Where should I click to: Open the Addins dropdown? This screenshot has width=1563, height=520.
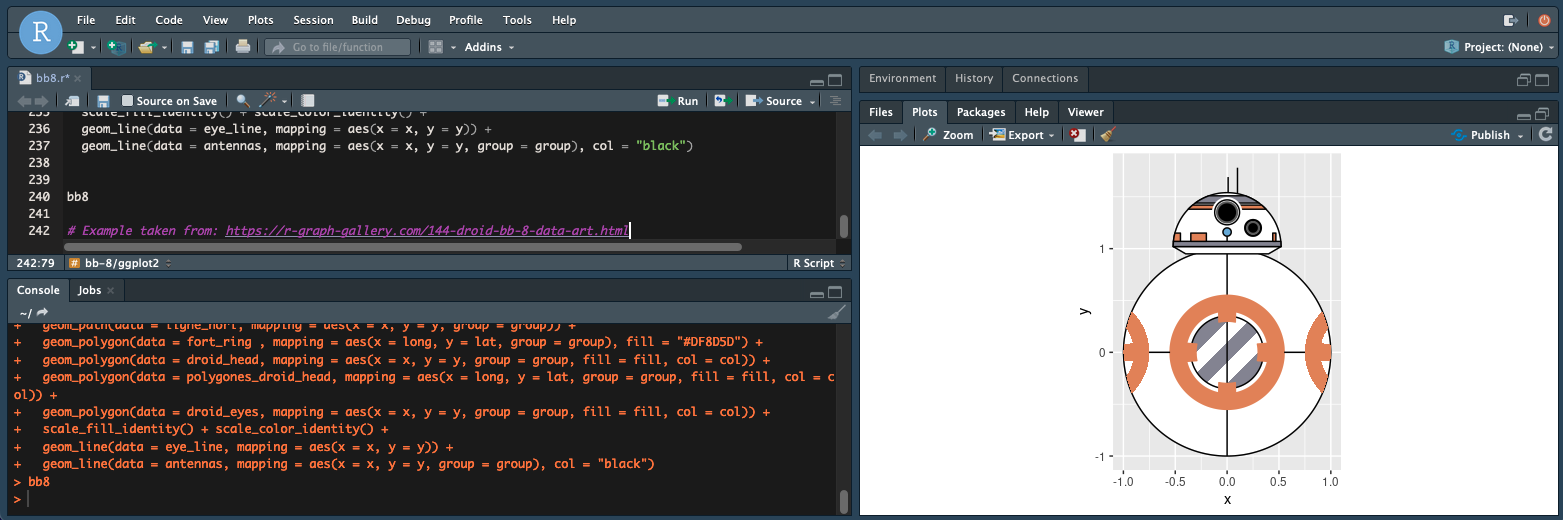[x=489, y=47]
